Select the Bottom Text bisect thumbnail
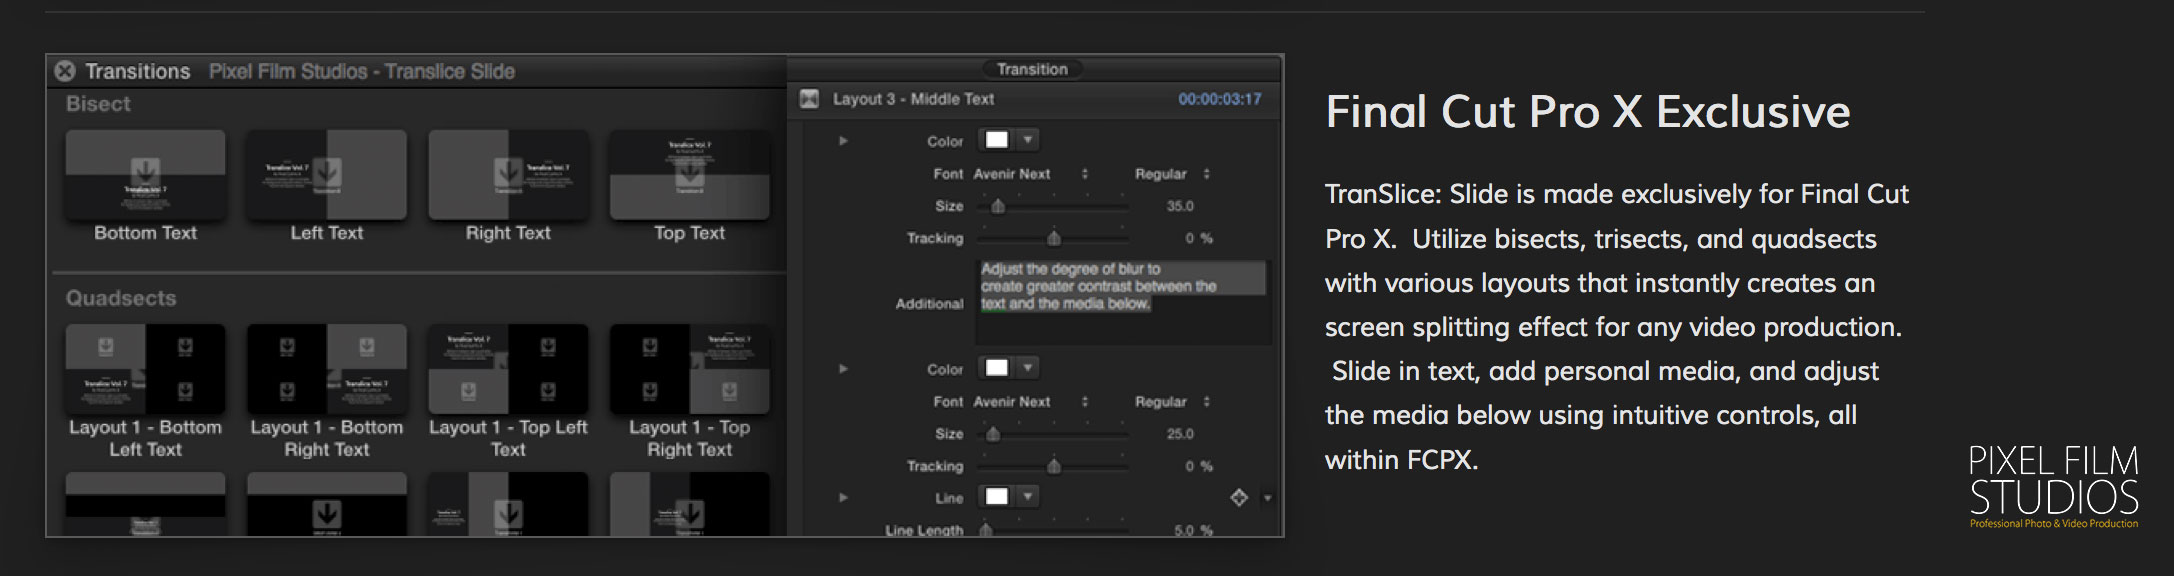The height and width of the screenshot is (576, 2174). pos(146,175)
